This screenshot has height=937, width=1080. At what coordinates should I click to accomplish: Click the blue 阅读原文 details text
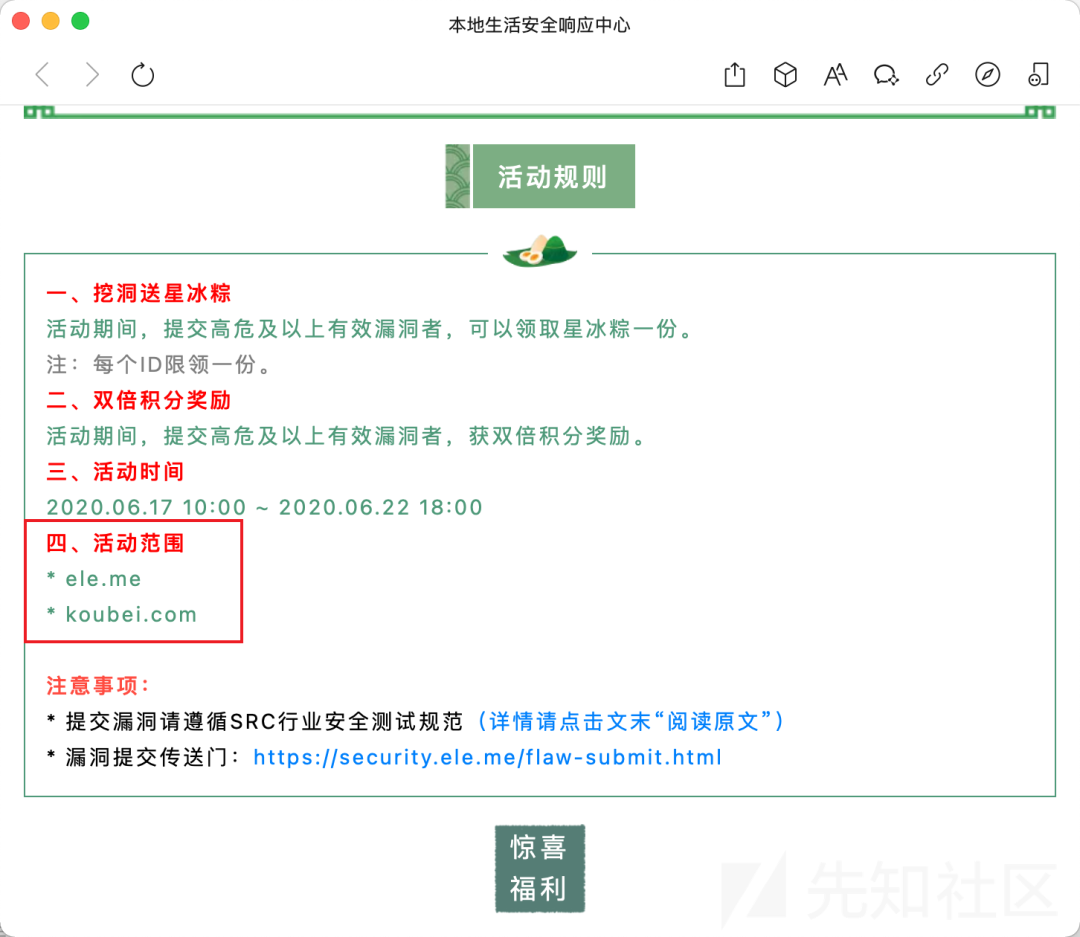click(631, 721)
